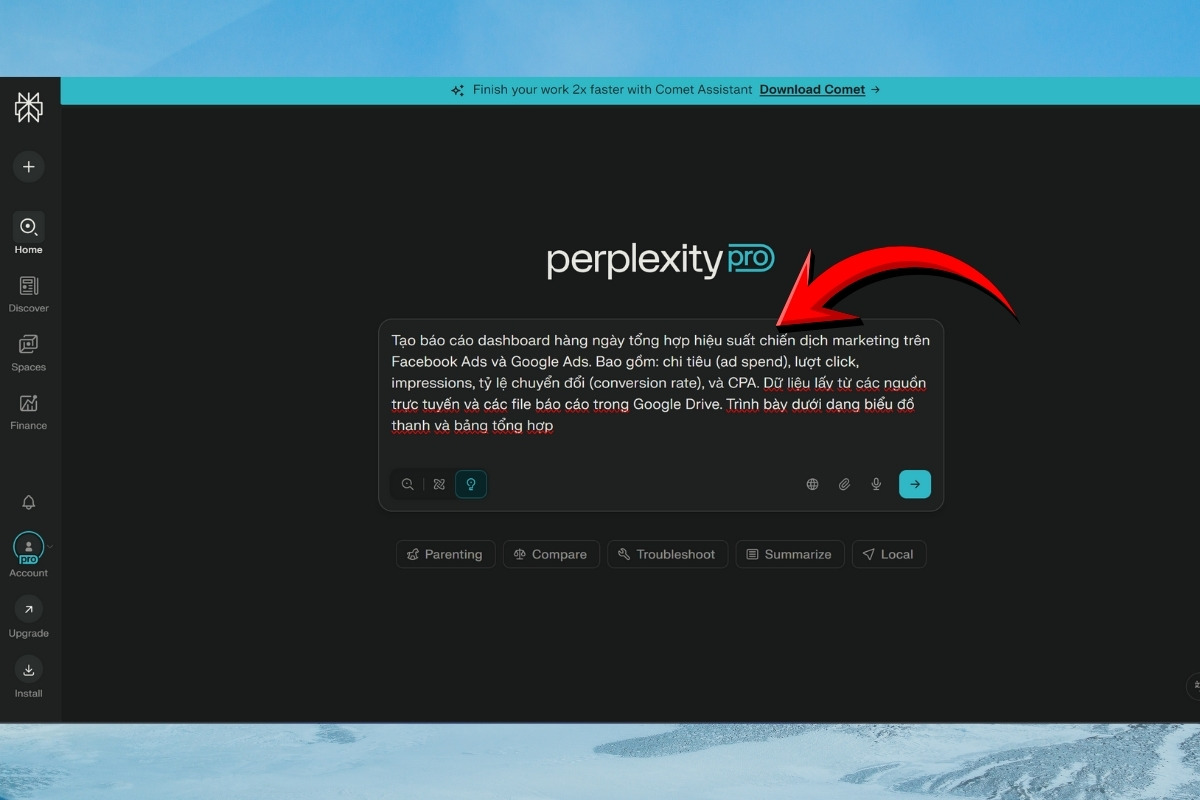This screenshot has width=1200, height=800.
Task: Activate voice input with the microphone icon
Action: pyautogui.click(x=876, y=484)
